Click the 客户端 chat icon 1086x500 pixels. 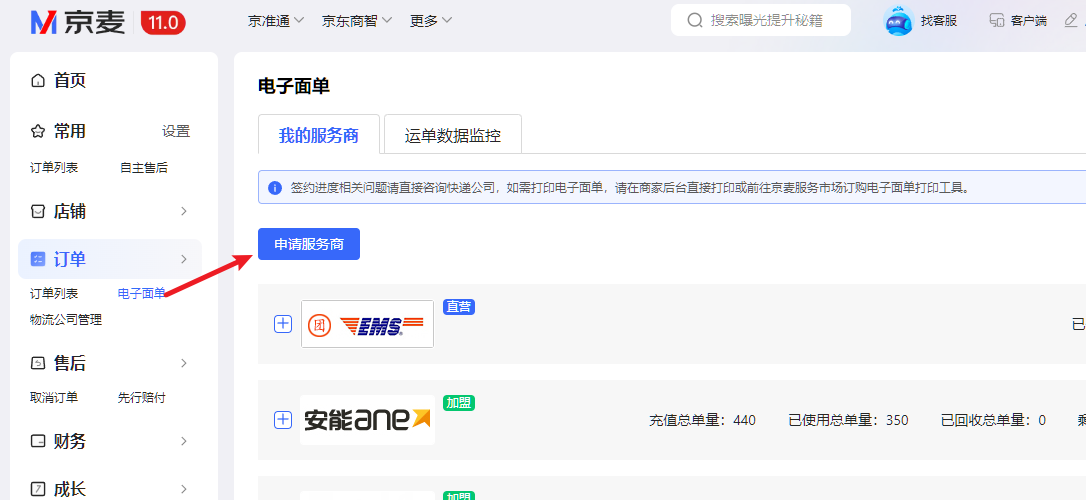click(x=996, y=20)
